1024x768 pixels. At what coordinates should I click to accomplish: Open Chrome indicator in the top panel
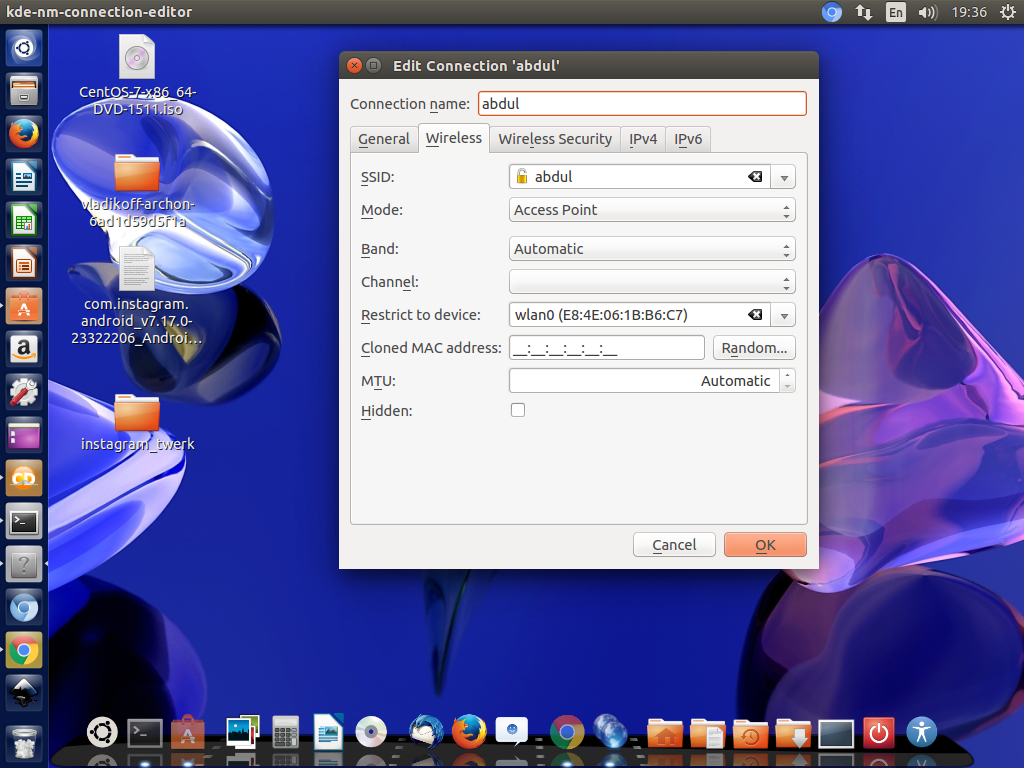coord(831,12)
